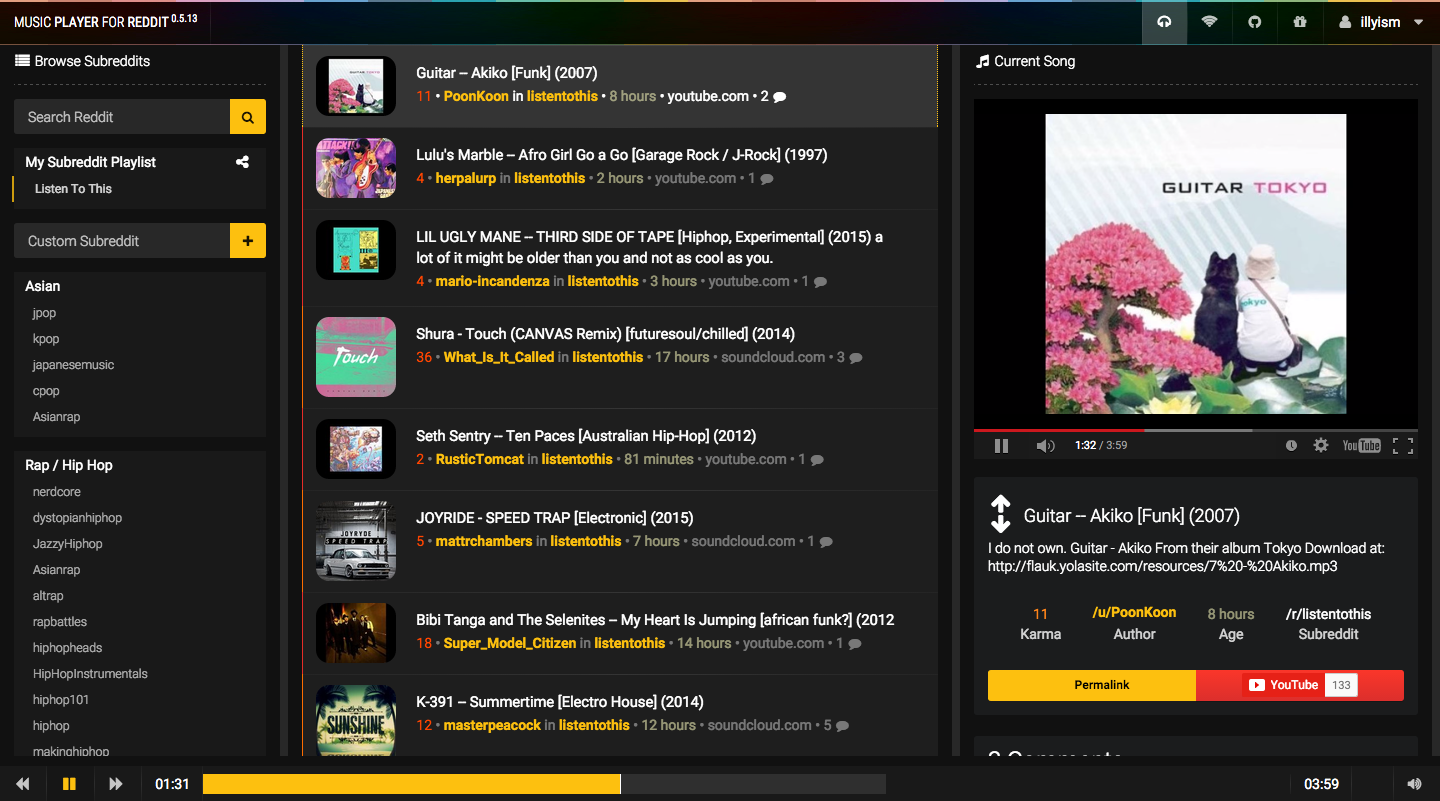Select the HipHopInstrumentals subreddit

point(90,674)
